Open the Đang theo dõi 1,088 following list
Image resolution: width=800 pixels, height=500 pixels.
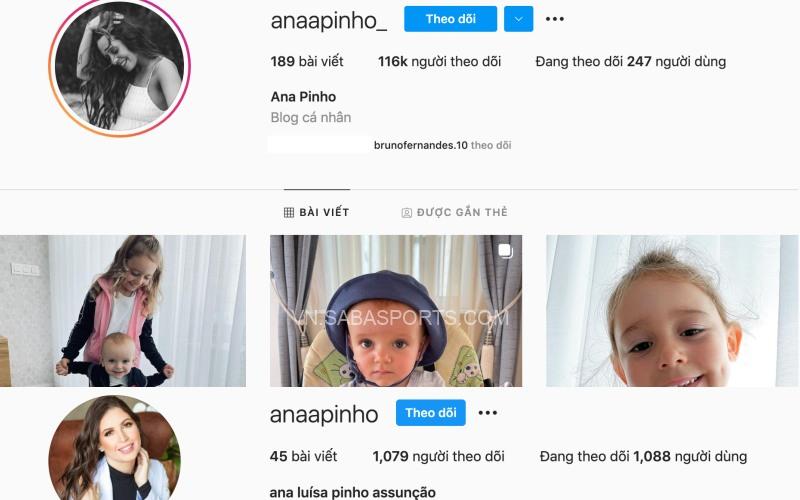click(x=643, y=456)
